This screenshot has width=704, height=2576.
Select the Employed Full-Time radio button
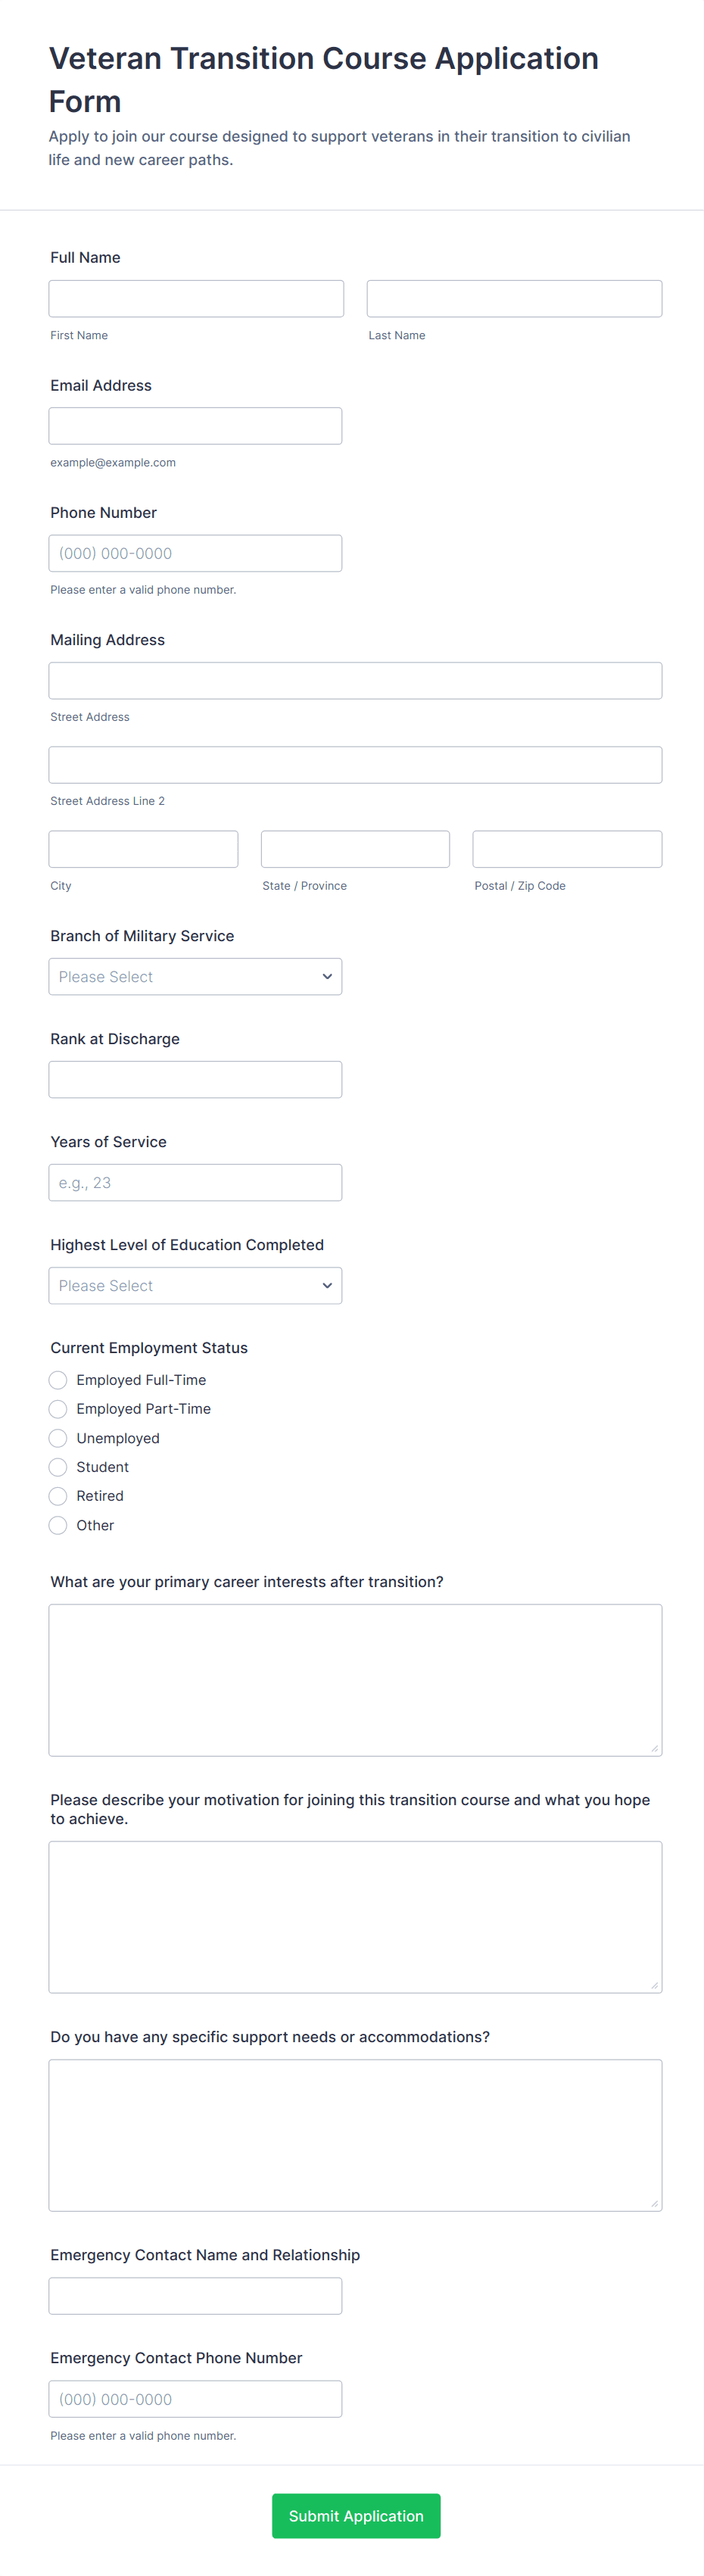coord(58,1380)
